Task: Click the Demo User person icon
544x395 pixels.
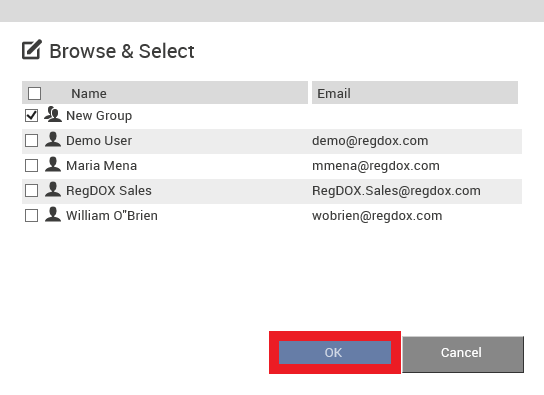Action: tap(53, 139)
